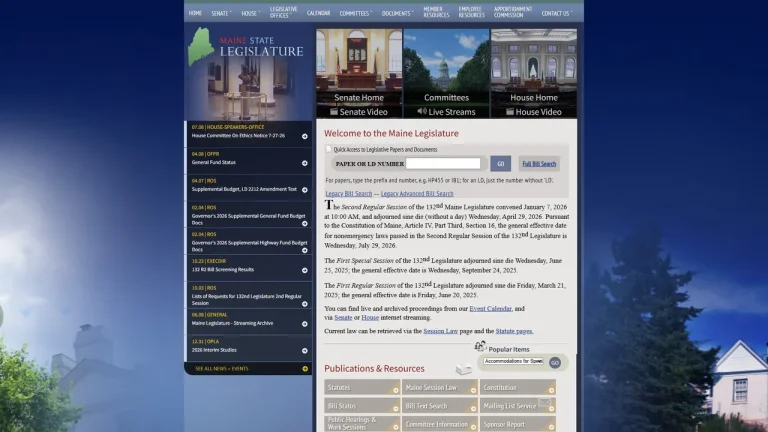The image size is (768, 432).
Task: Expand the Legislative Offices dropdown menu
Action: [283, 12]
